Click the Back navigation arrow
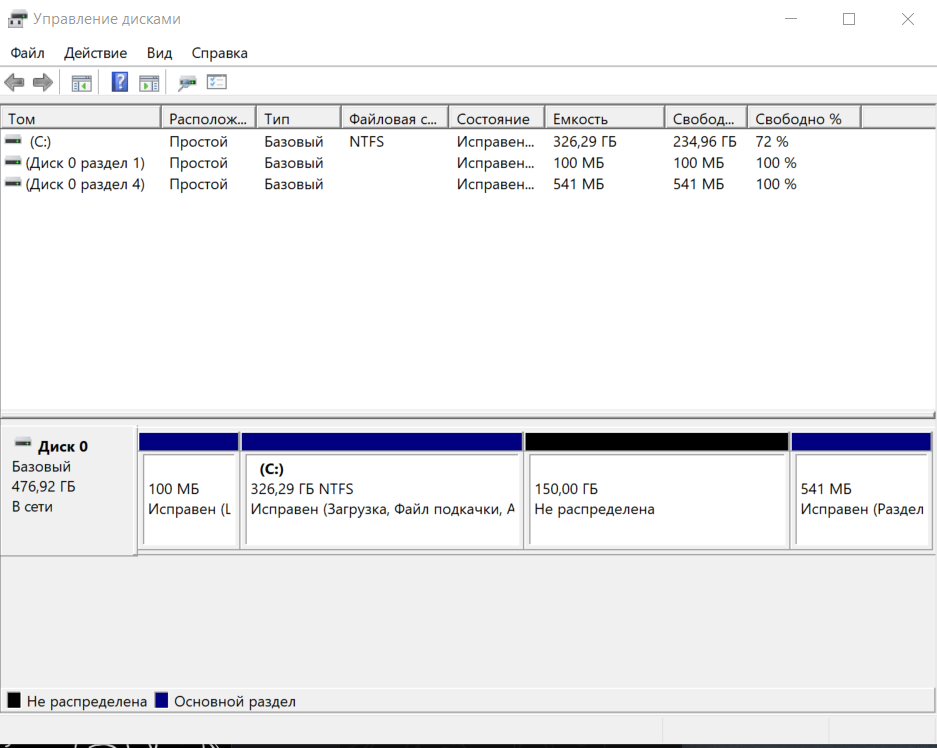Image resolution: width=937 pixels, height=748 pixels. pyautogui.click(x=14, y=82)
